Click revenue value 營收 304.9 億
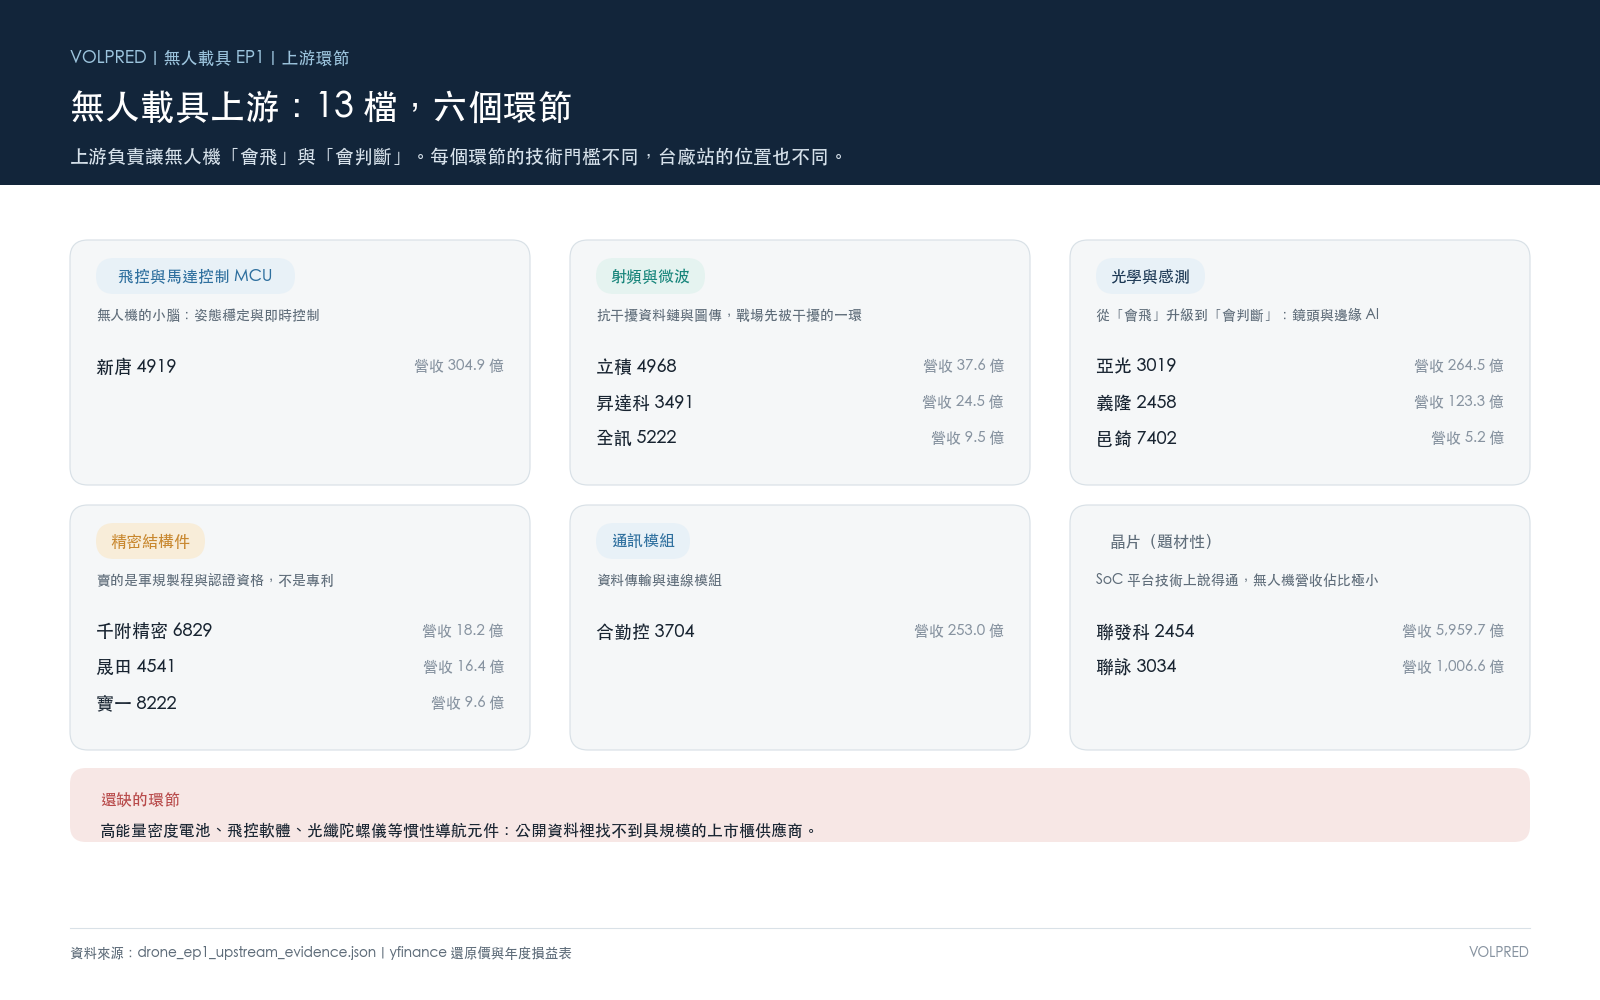1600x1000 pixels. [x=459, y=366]
